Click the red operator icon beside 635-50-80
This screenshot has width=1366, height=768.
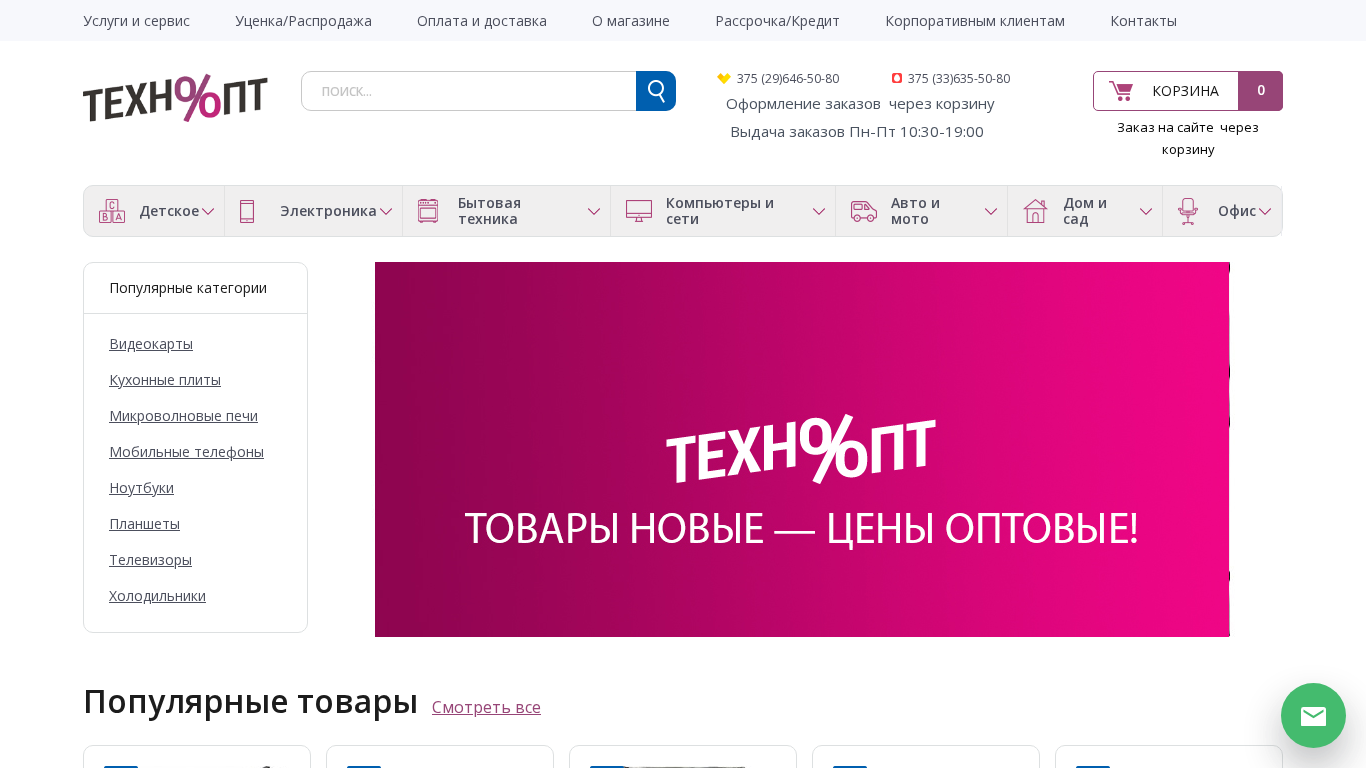tap(897, 78)
